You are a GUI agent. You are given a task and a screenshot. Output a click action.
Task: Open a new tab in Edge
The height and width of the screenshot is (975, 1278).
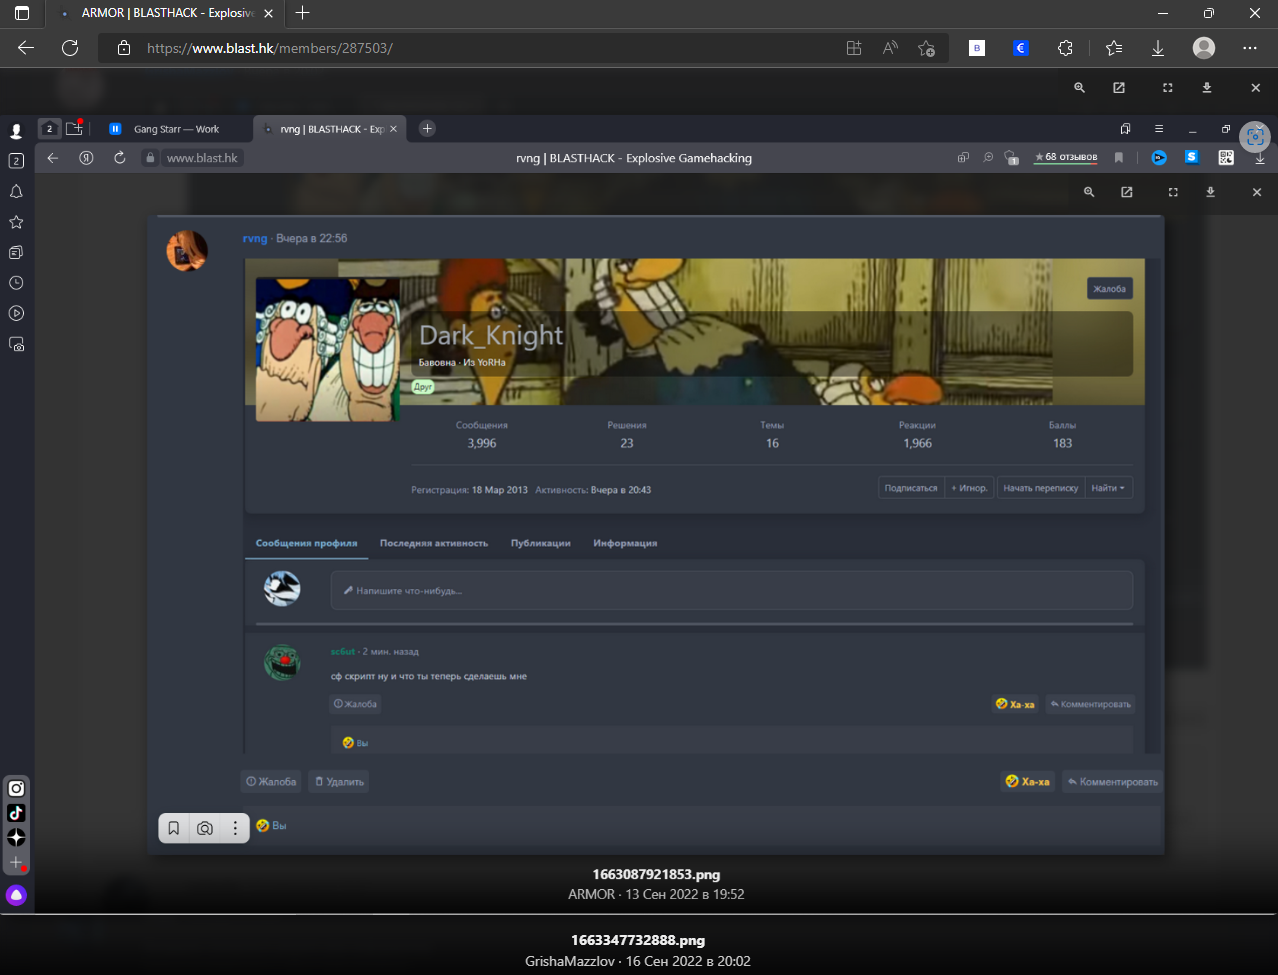click(x=303, y=13)
